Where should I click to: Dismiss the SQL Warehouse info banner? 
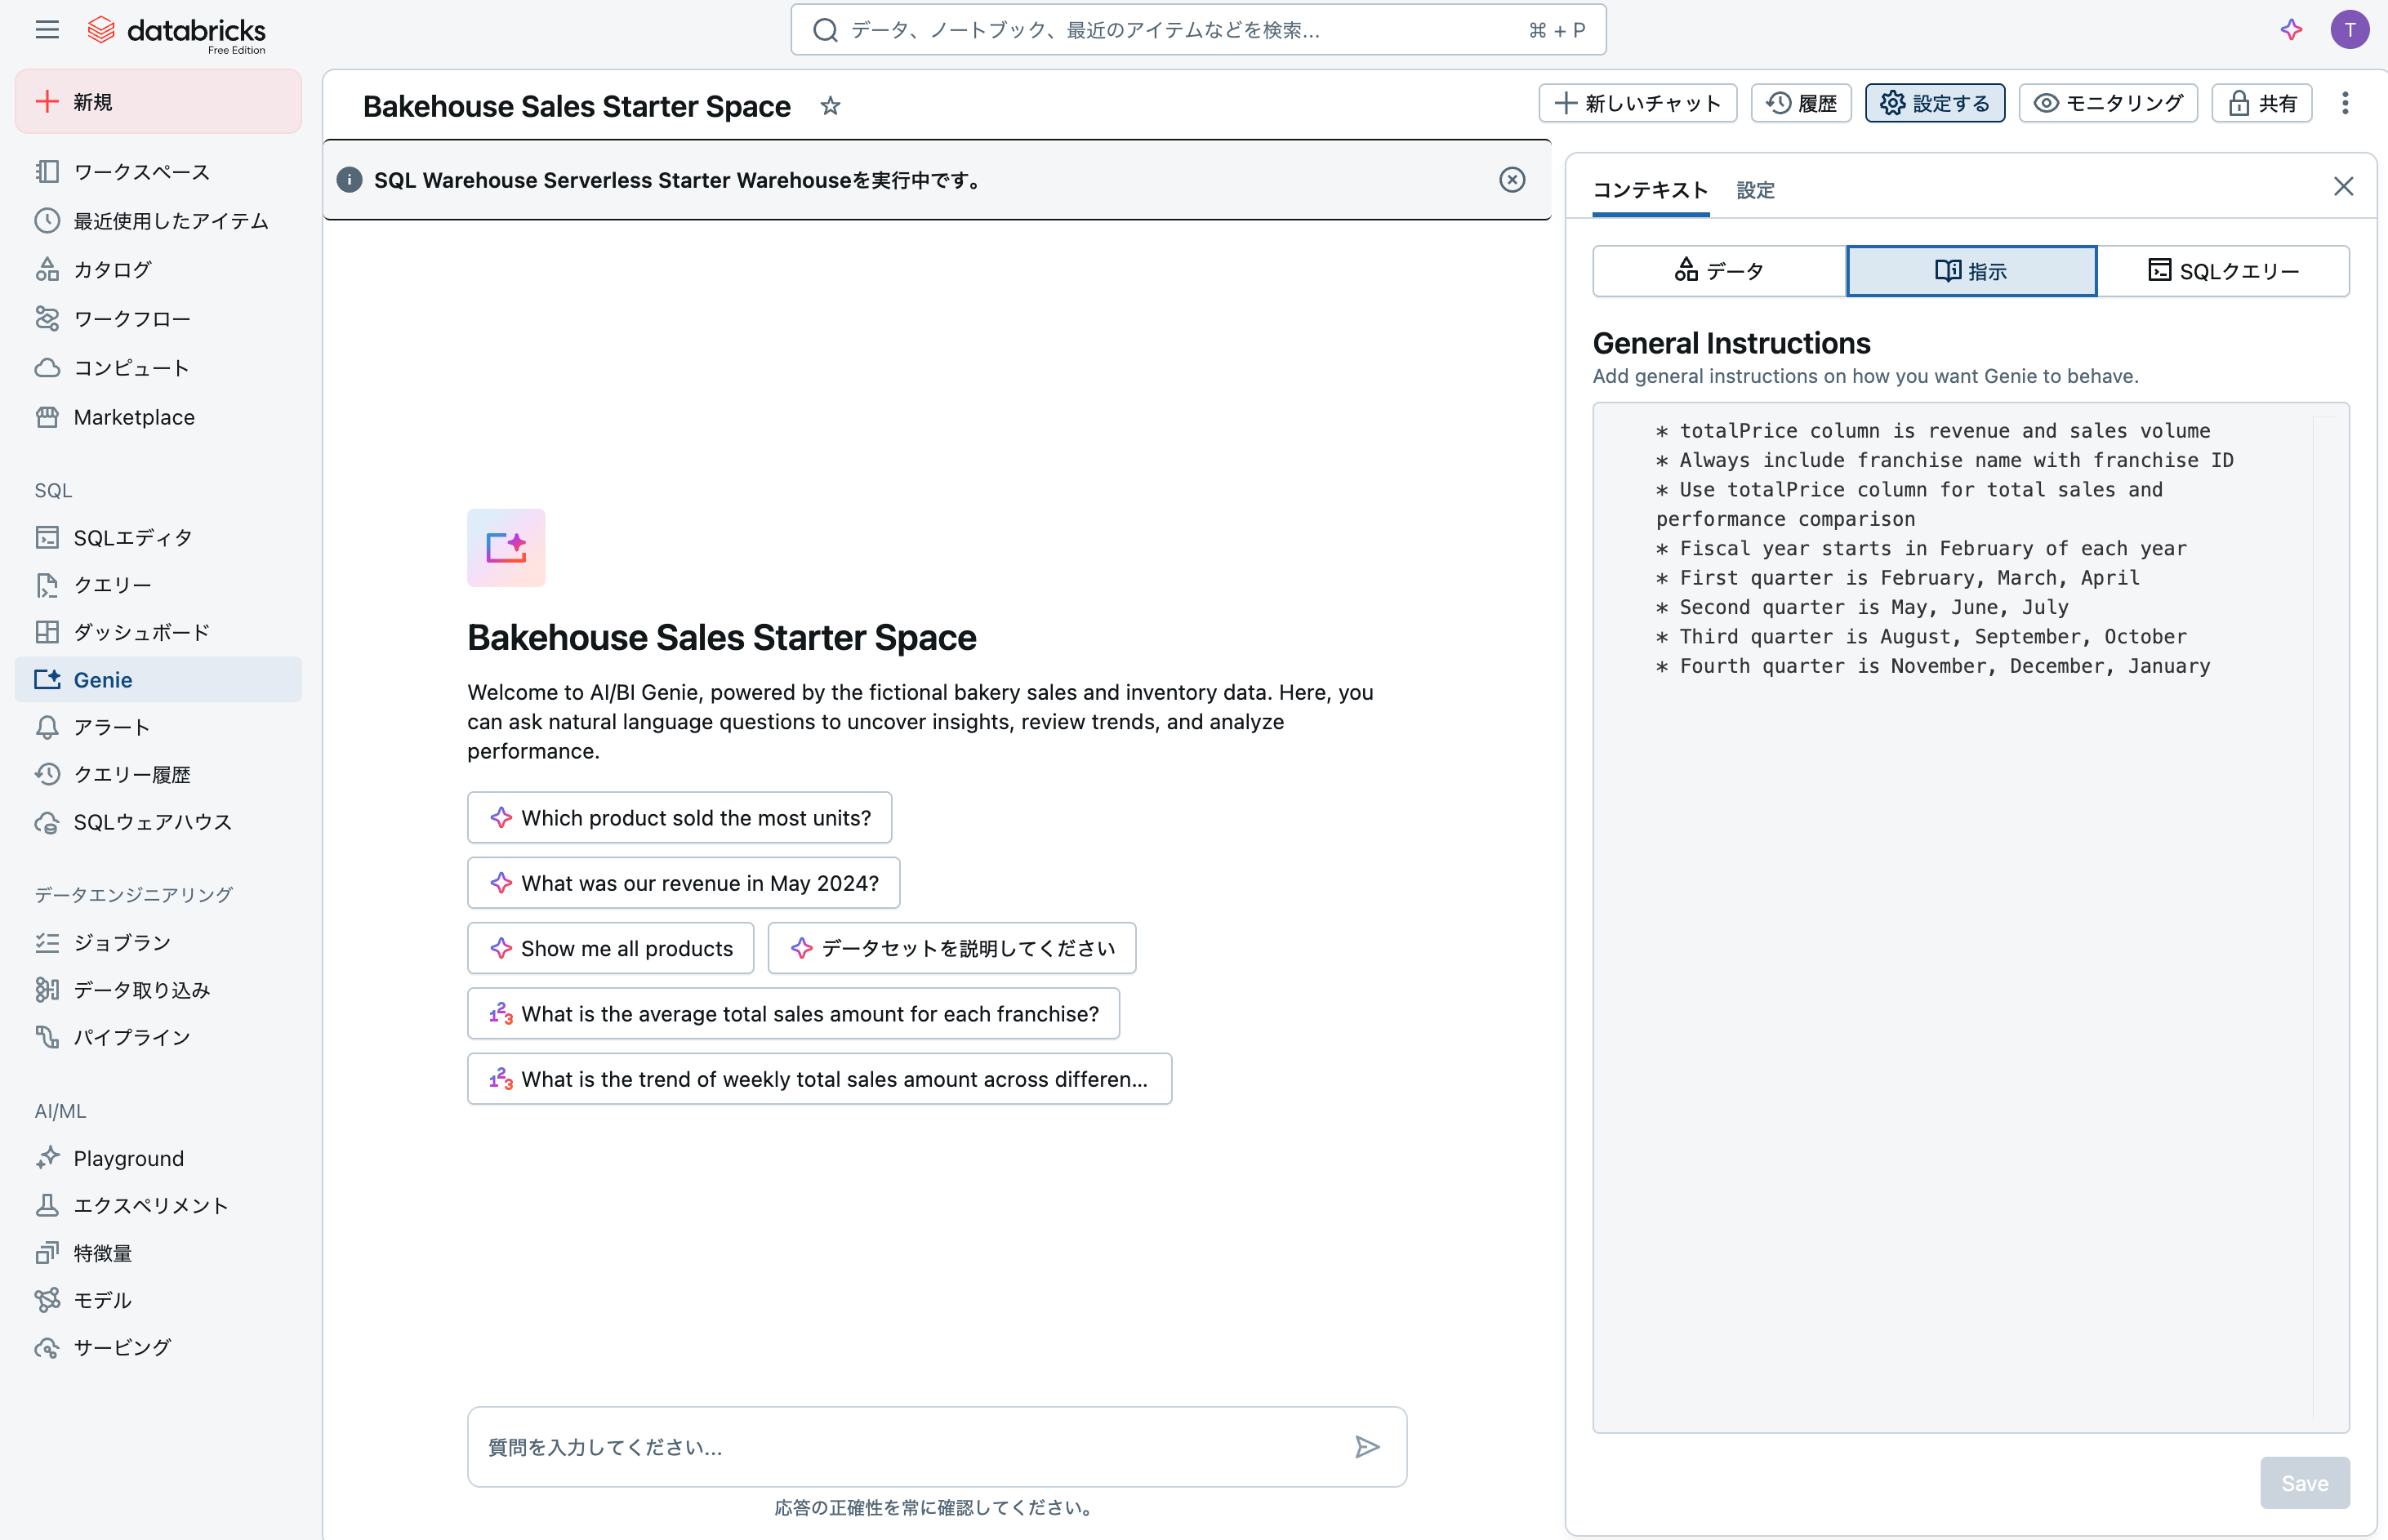coord(1512,180)
